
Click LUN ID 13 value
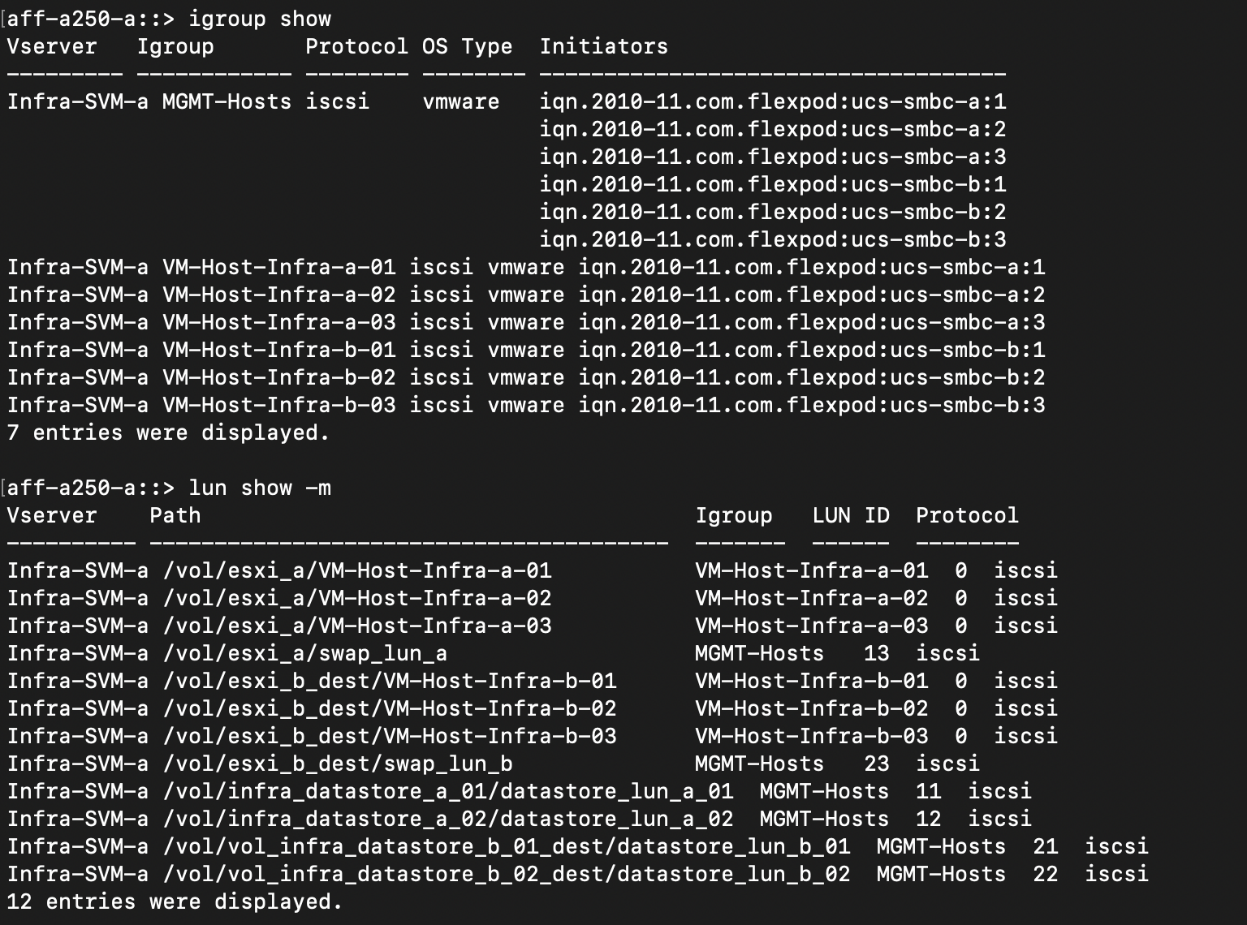point(877,653)
